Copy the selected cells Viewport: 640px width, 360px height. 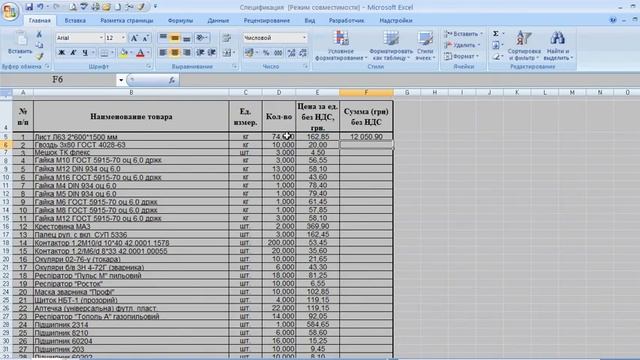pos(39,45)
